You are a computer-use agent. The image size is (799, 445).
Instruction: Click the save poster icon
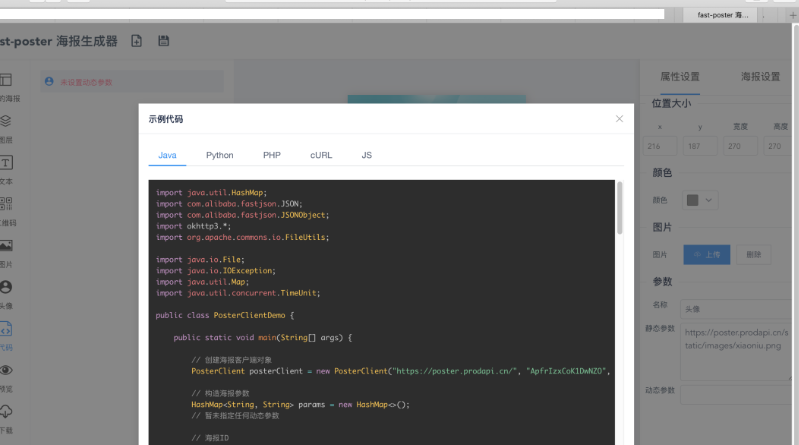click(x=164, y=41)
